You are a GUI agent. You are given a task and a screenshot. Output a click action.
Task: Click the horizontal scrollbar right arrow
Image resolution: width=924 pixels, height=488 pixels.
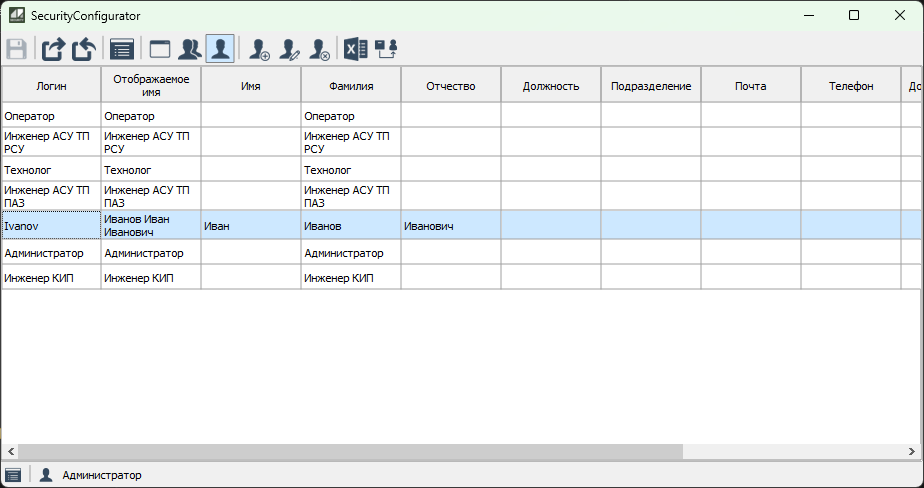pyautogui.click(x=913, y=452)
